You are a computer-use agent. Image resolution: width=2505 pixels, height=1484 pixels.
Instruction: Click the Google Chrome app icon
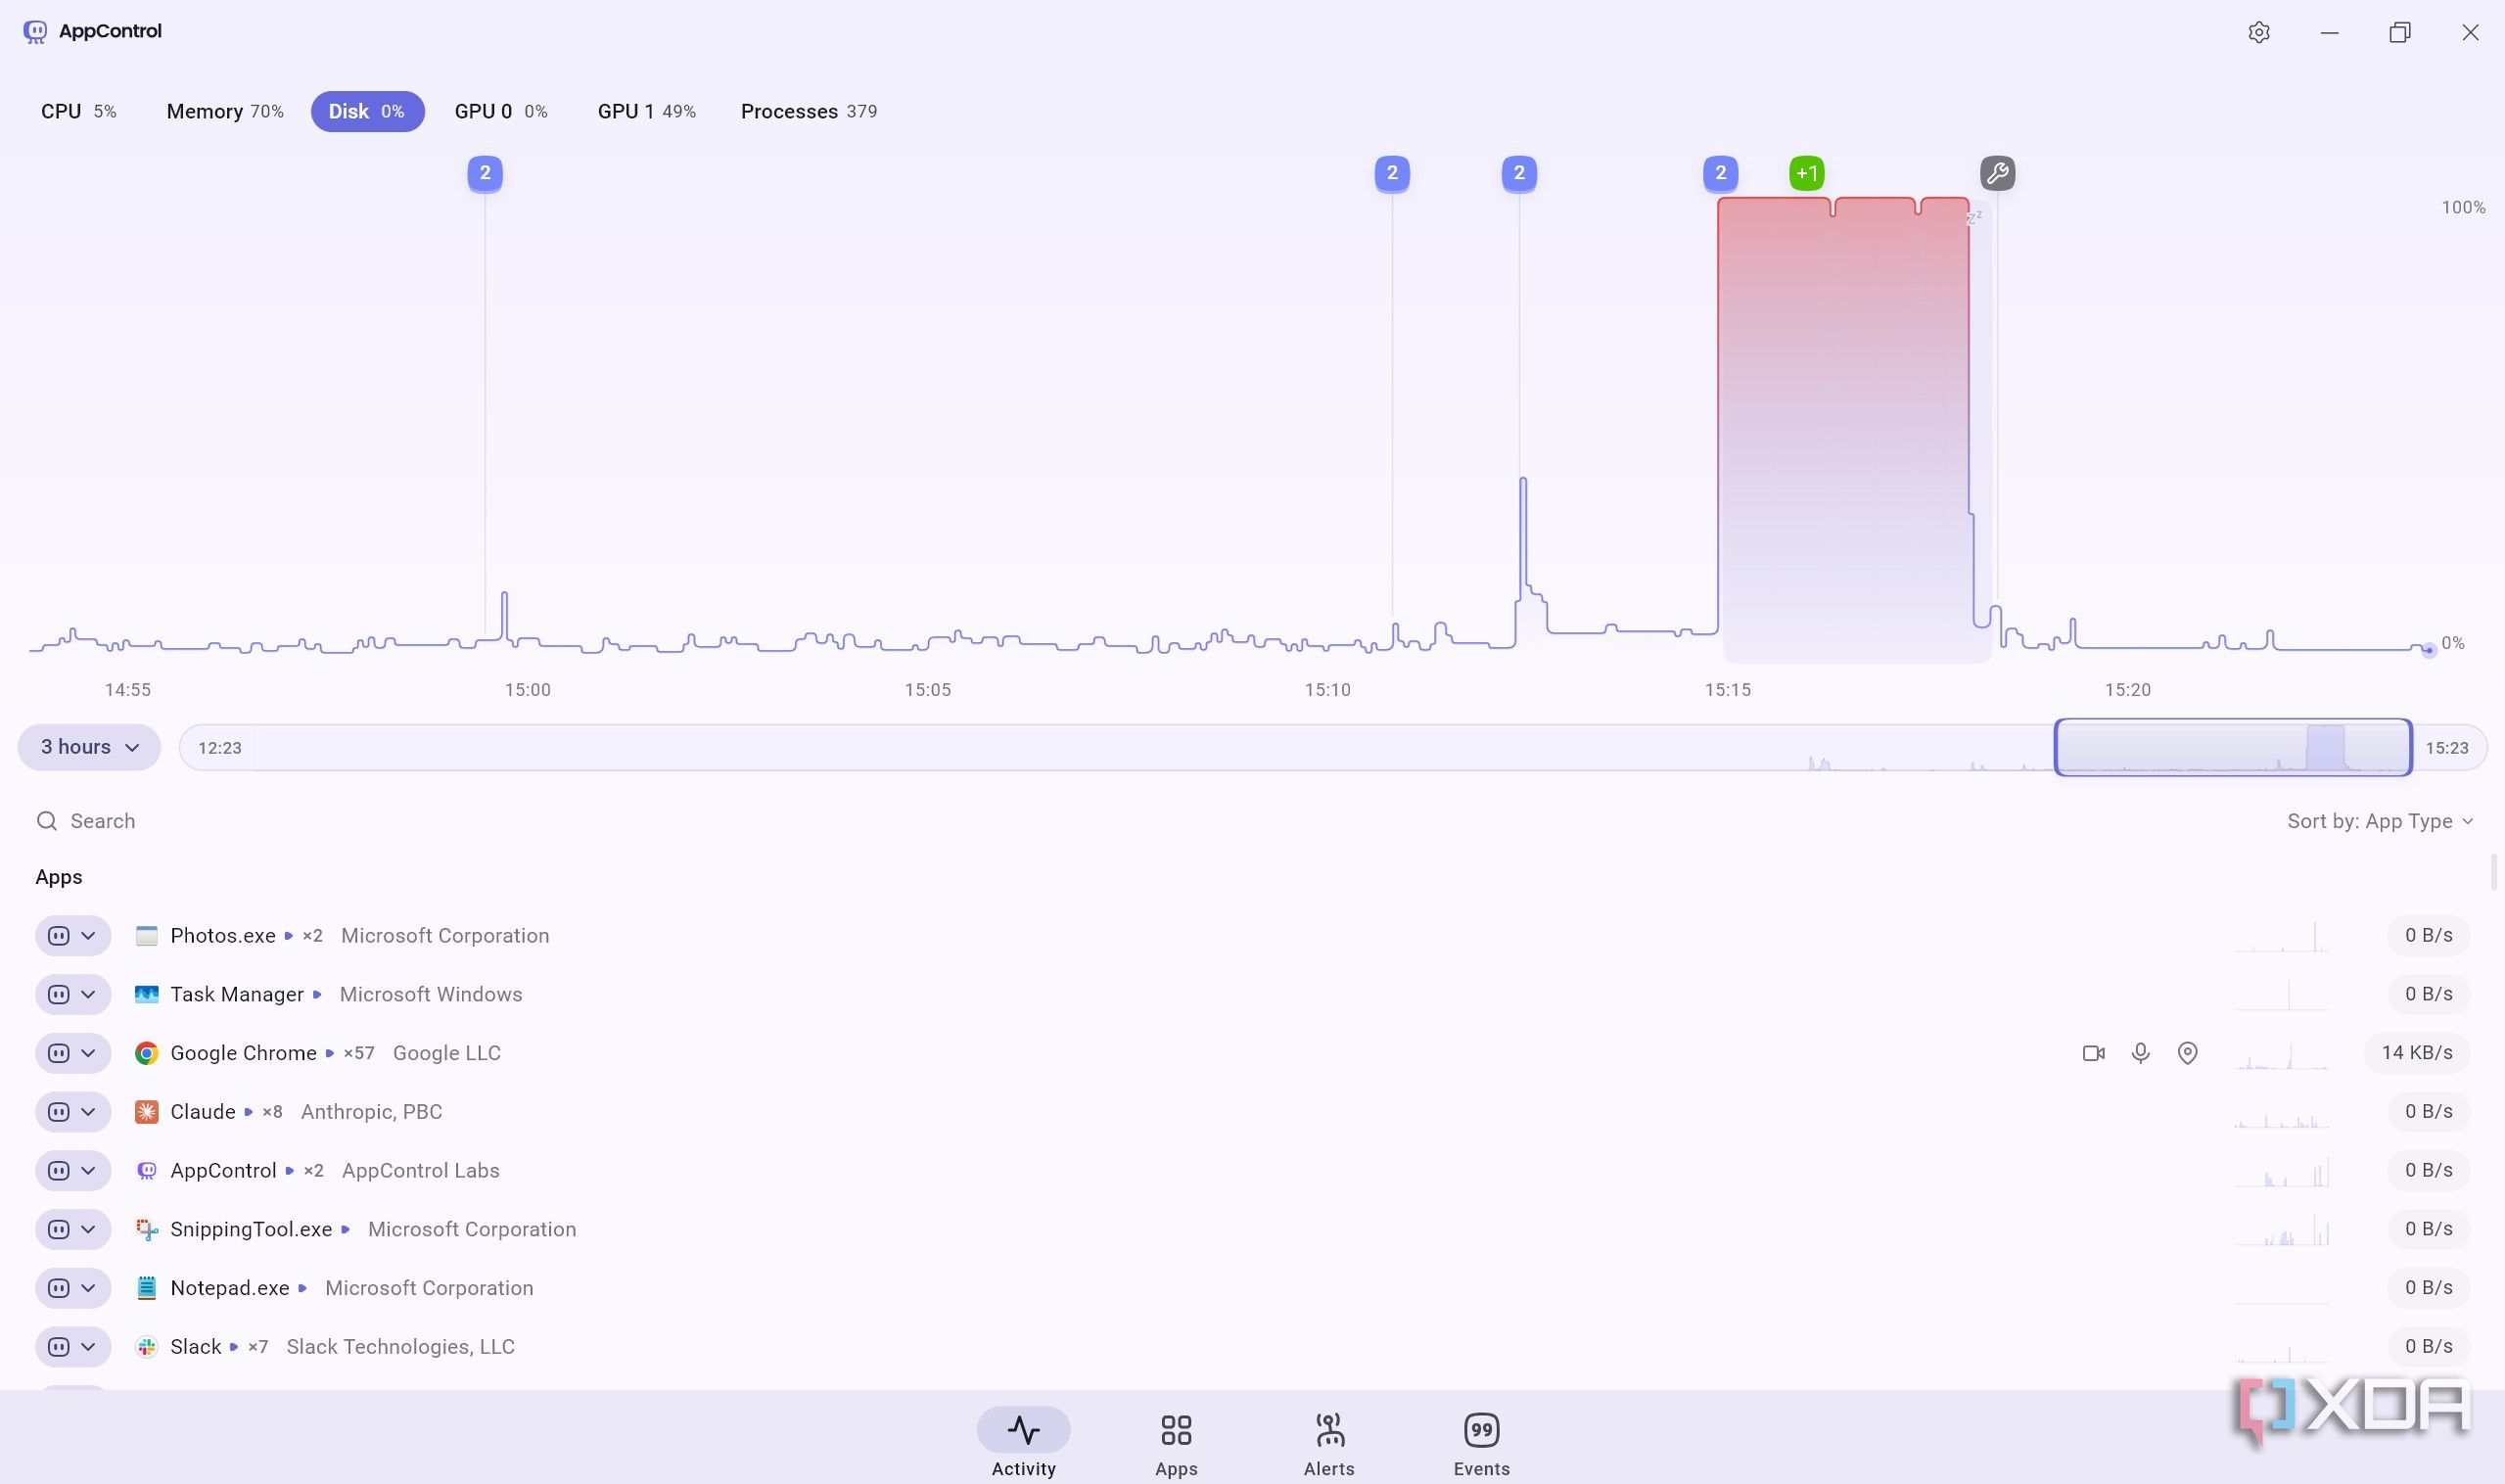point(147,1053)
